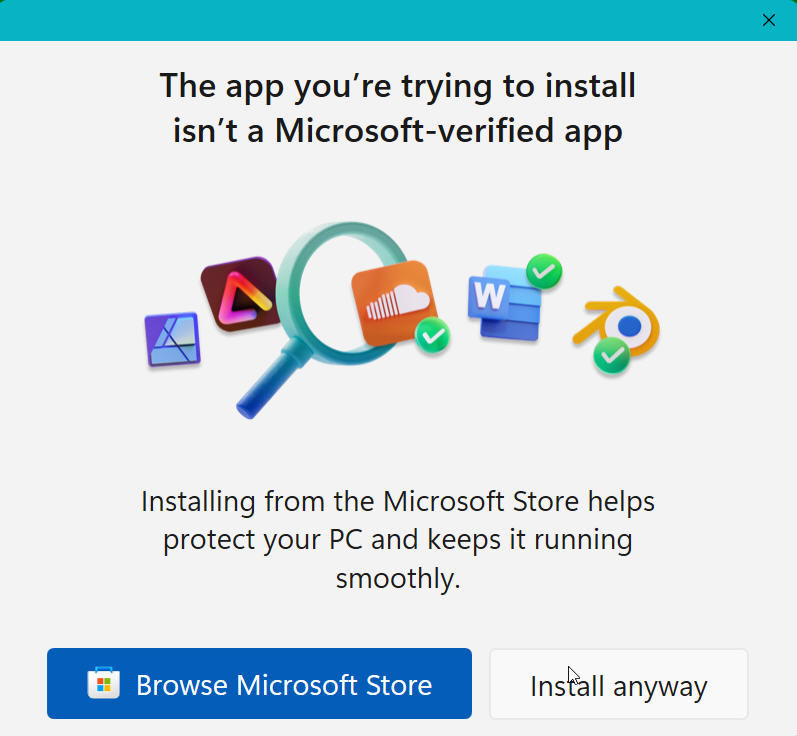Click the text "Installing from the Microsoft Store helps"

[397, 502]
